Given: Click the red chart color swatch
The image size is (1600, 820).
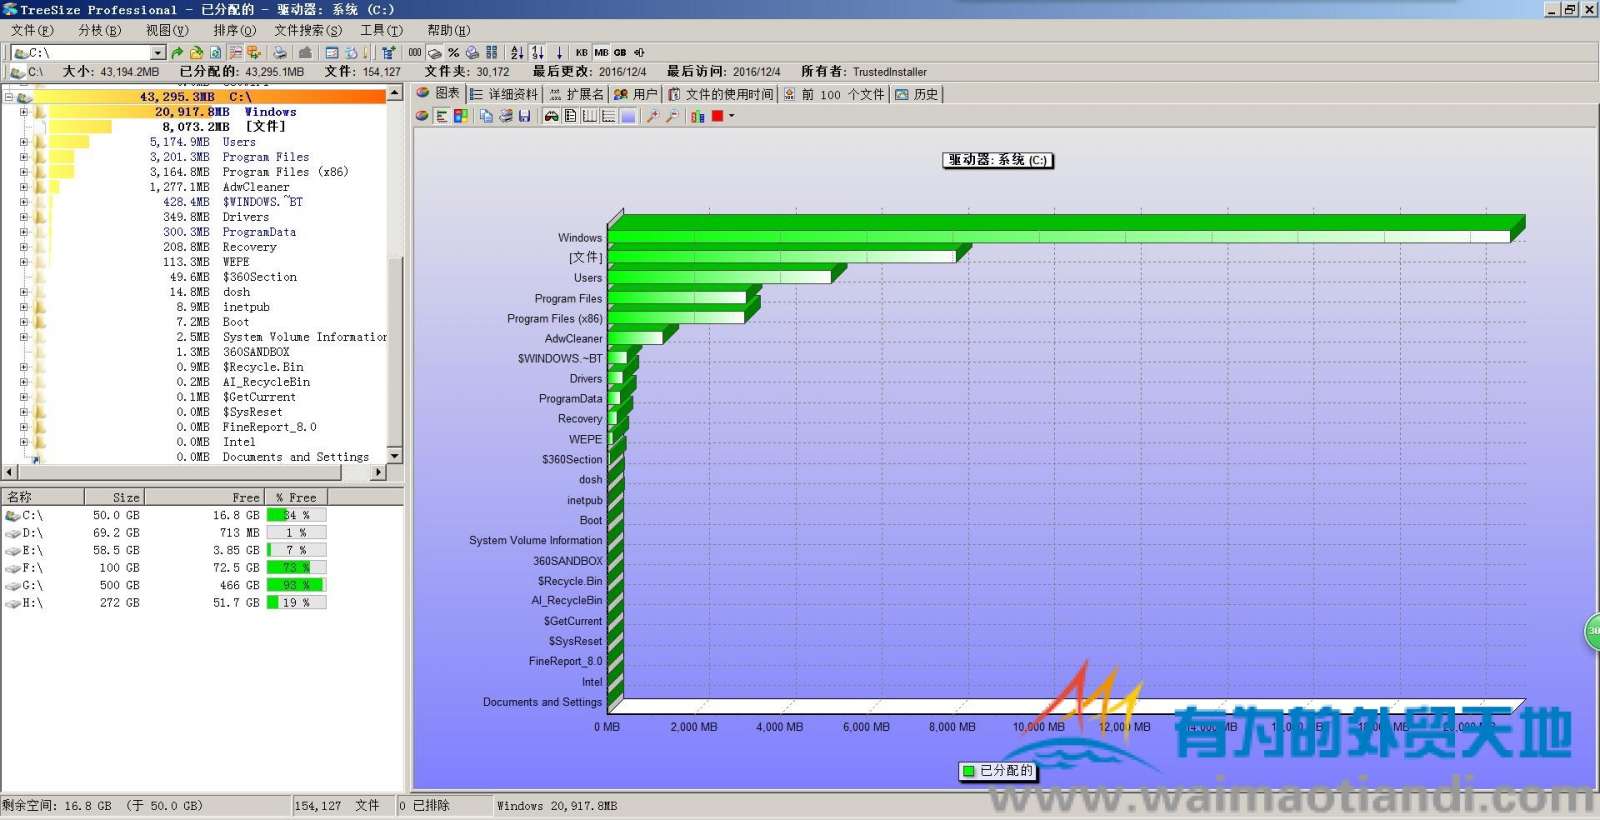Looking at the screenshot, I should coord(717,116).
